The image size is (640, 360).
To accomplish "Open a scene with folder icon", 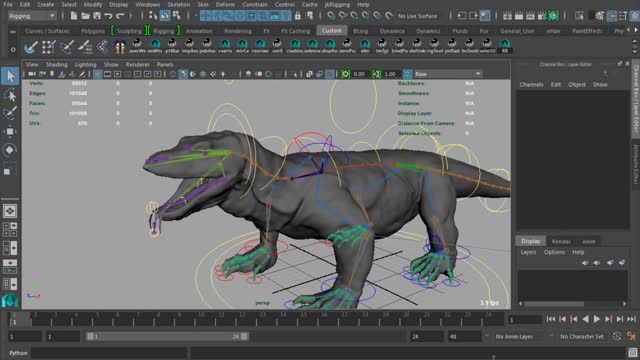I will coord(85,16).
